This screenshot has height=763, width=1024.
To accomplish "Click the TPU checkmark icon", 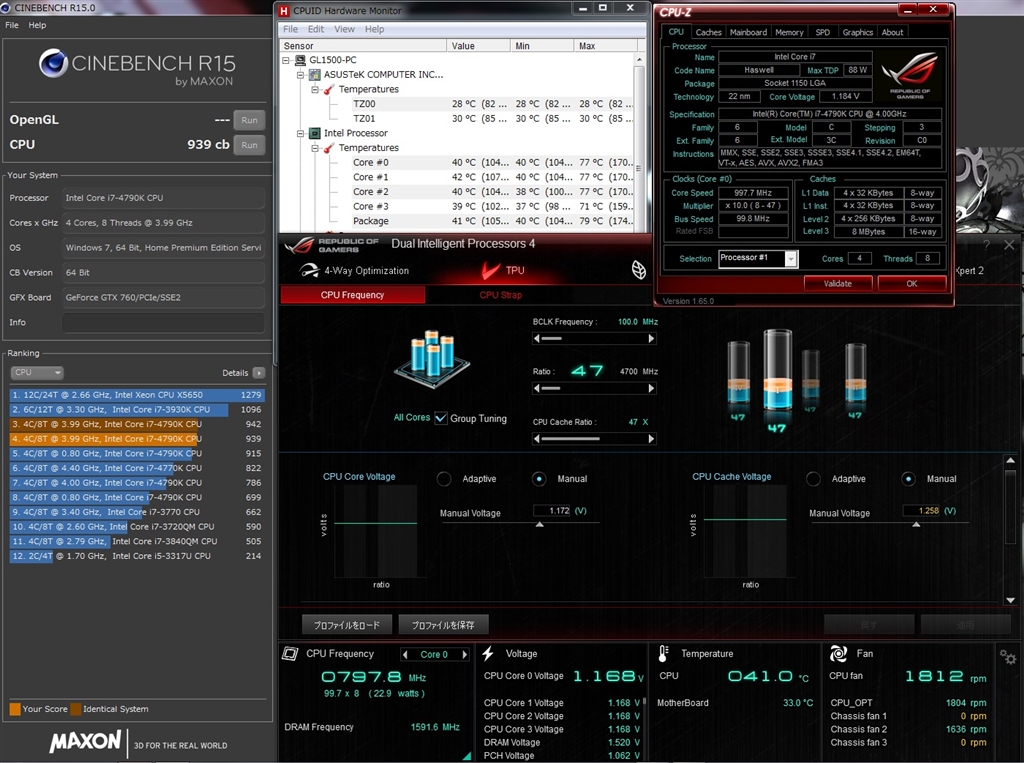I will [490, 270].
